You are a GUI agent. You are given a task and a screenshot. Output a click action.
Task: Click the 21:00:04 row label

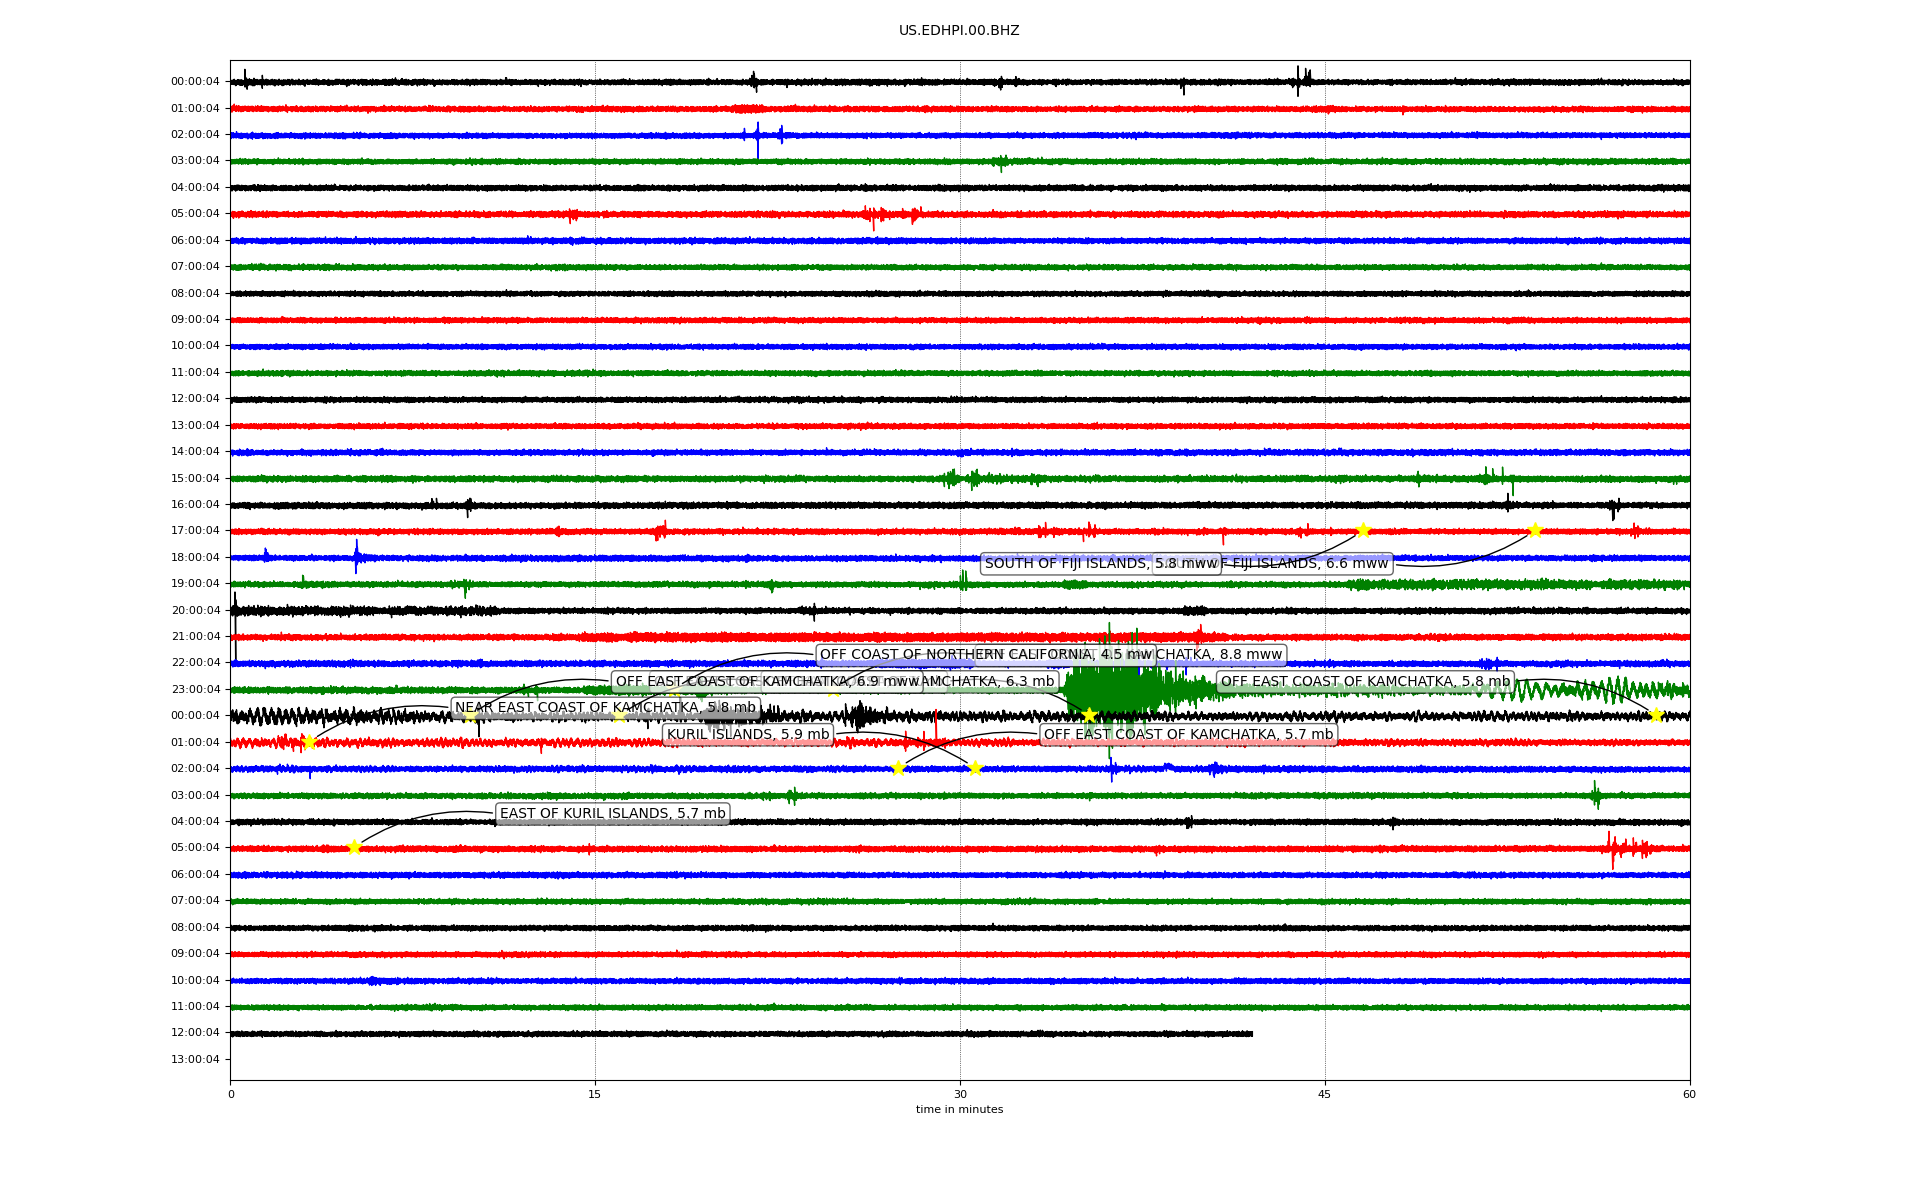coord(195,637)
